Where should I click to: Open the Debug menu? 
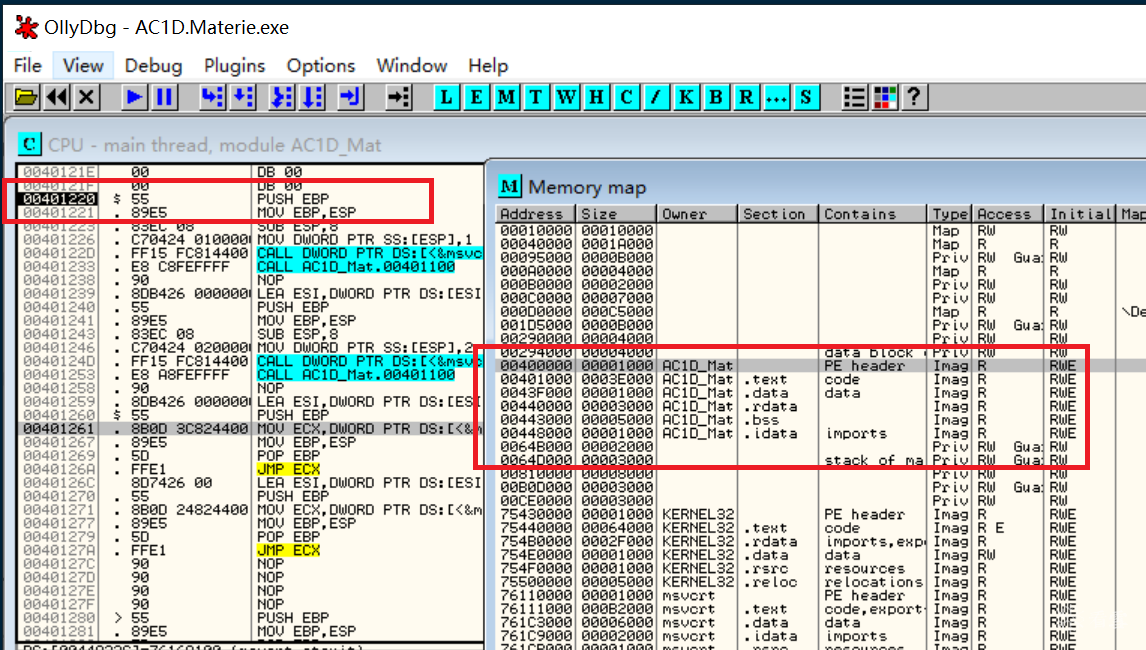click(153, 66)
